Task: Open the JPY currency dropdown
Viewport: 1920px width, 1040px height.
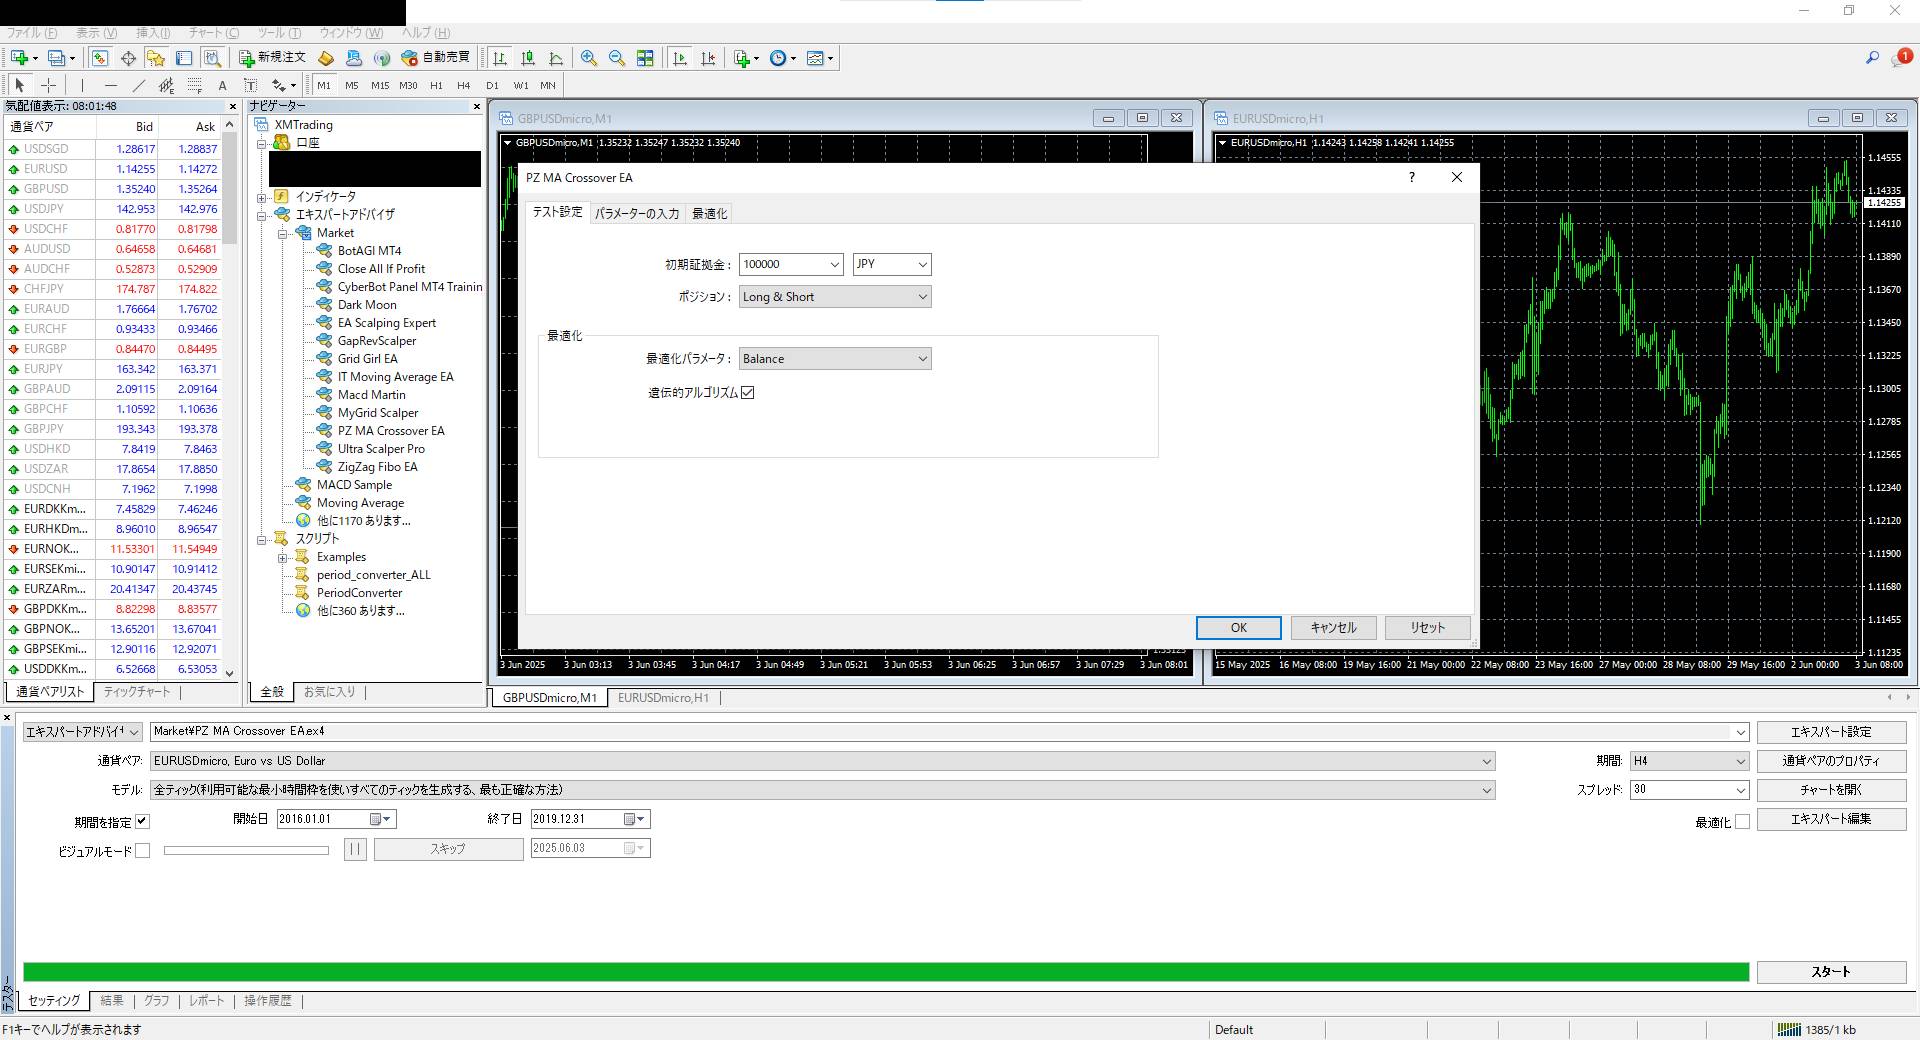Action: tap(922, 264)
